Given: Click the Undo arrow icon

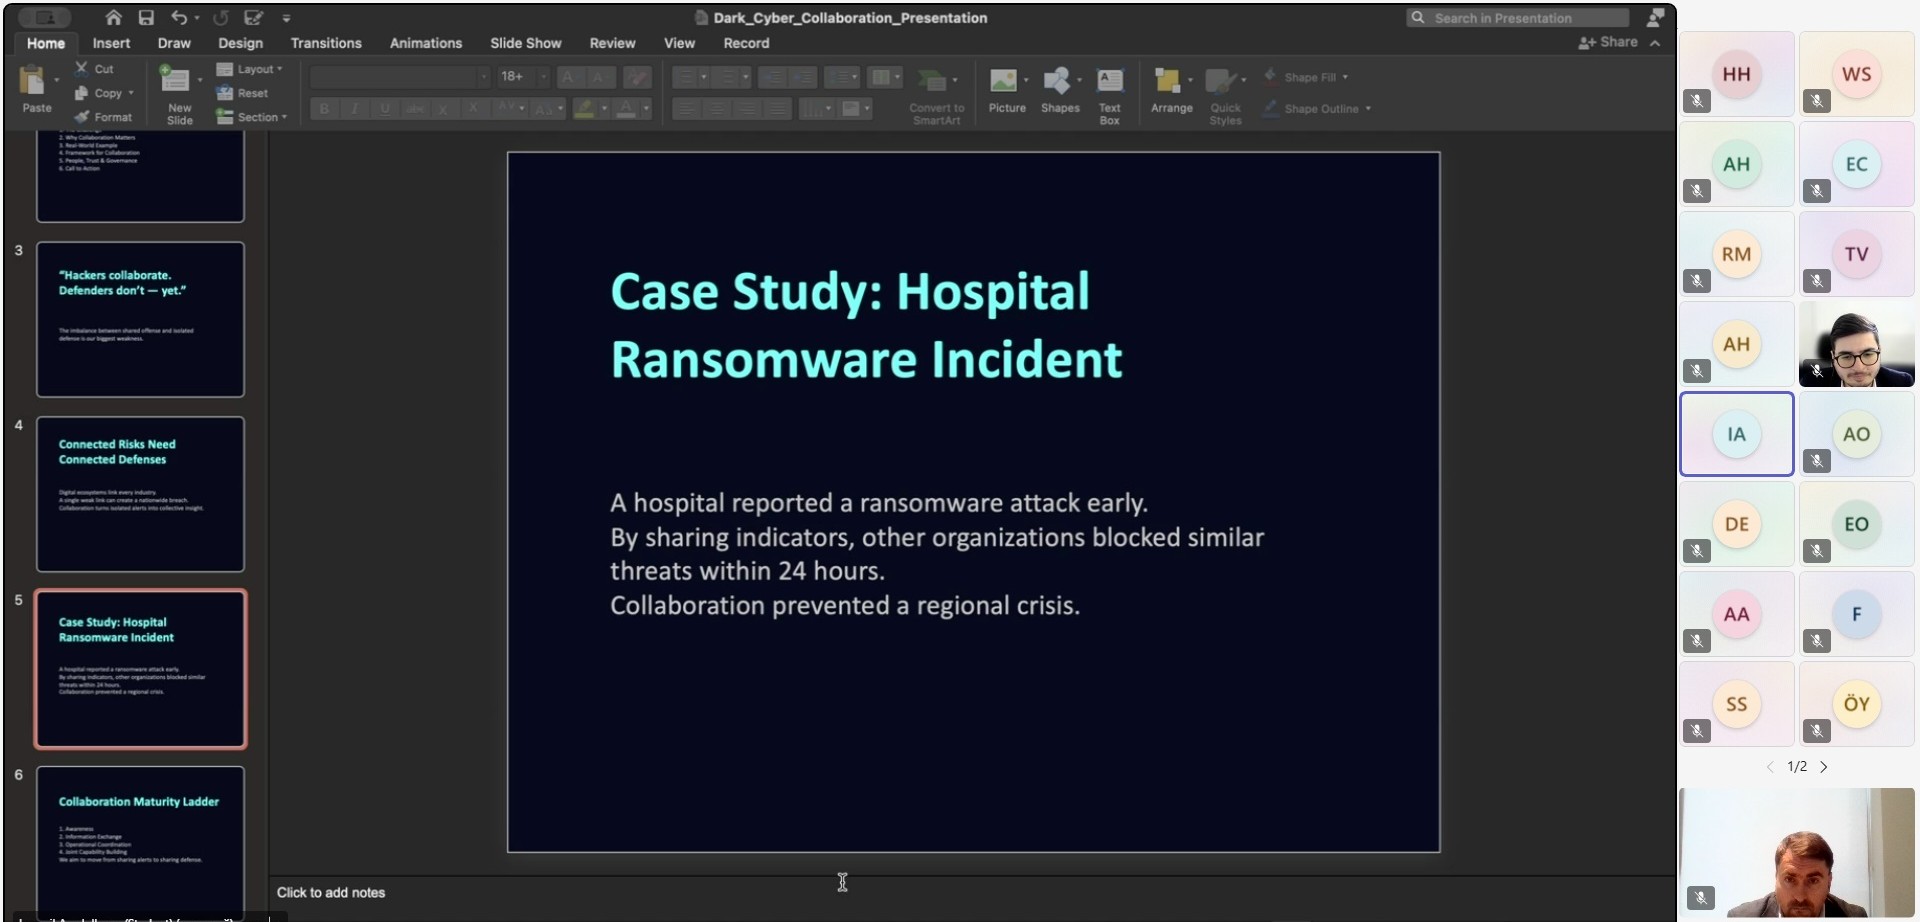Looking at the screenshot, I should click(179, 18).
